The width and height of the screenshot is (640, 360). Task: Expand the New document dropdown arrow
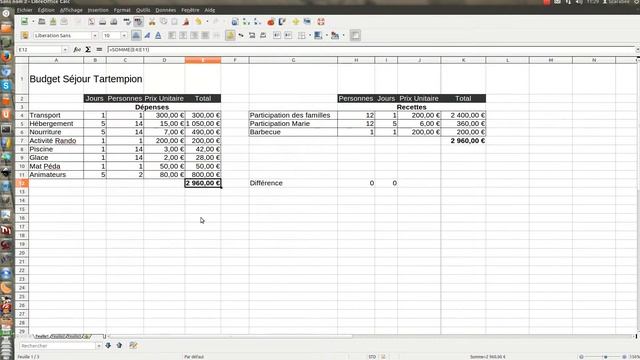[33, 22]
